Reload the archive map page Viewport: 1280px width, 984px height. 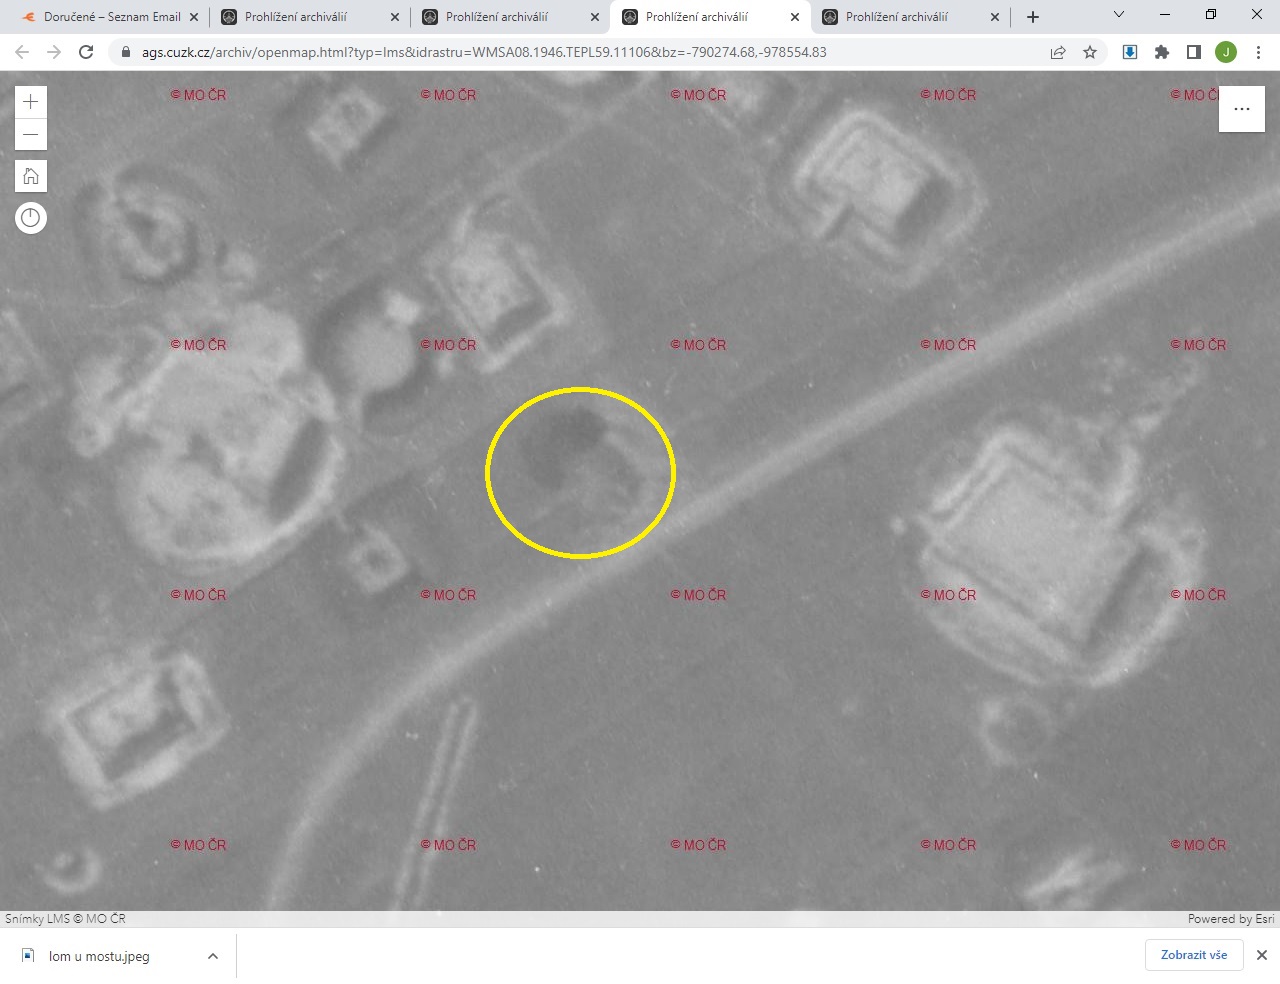click(x=86, y=52)
